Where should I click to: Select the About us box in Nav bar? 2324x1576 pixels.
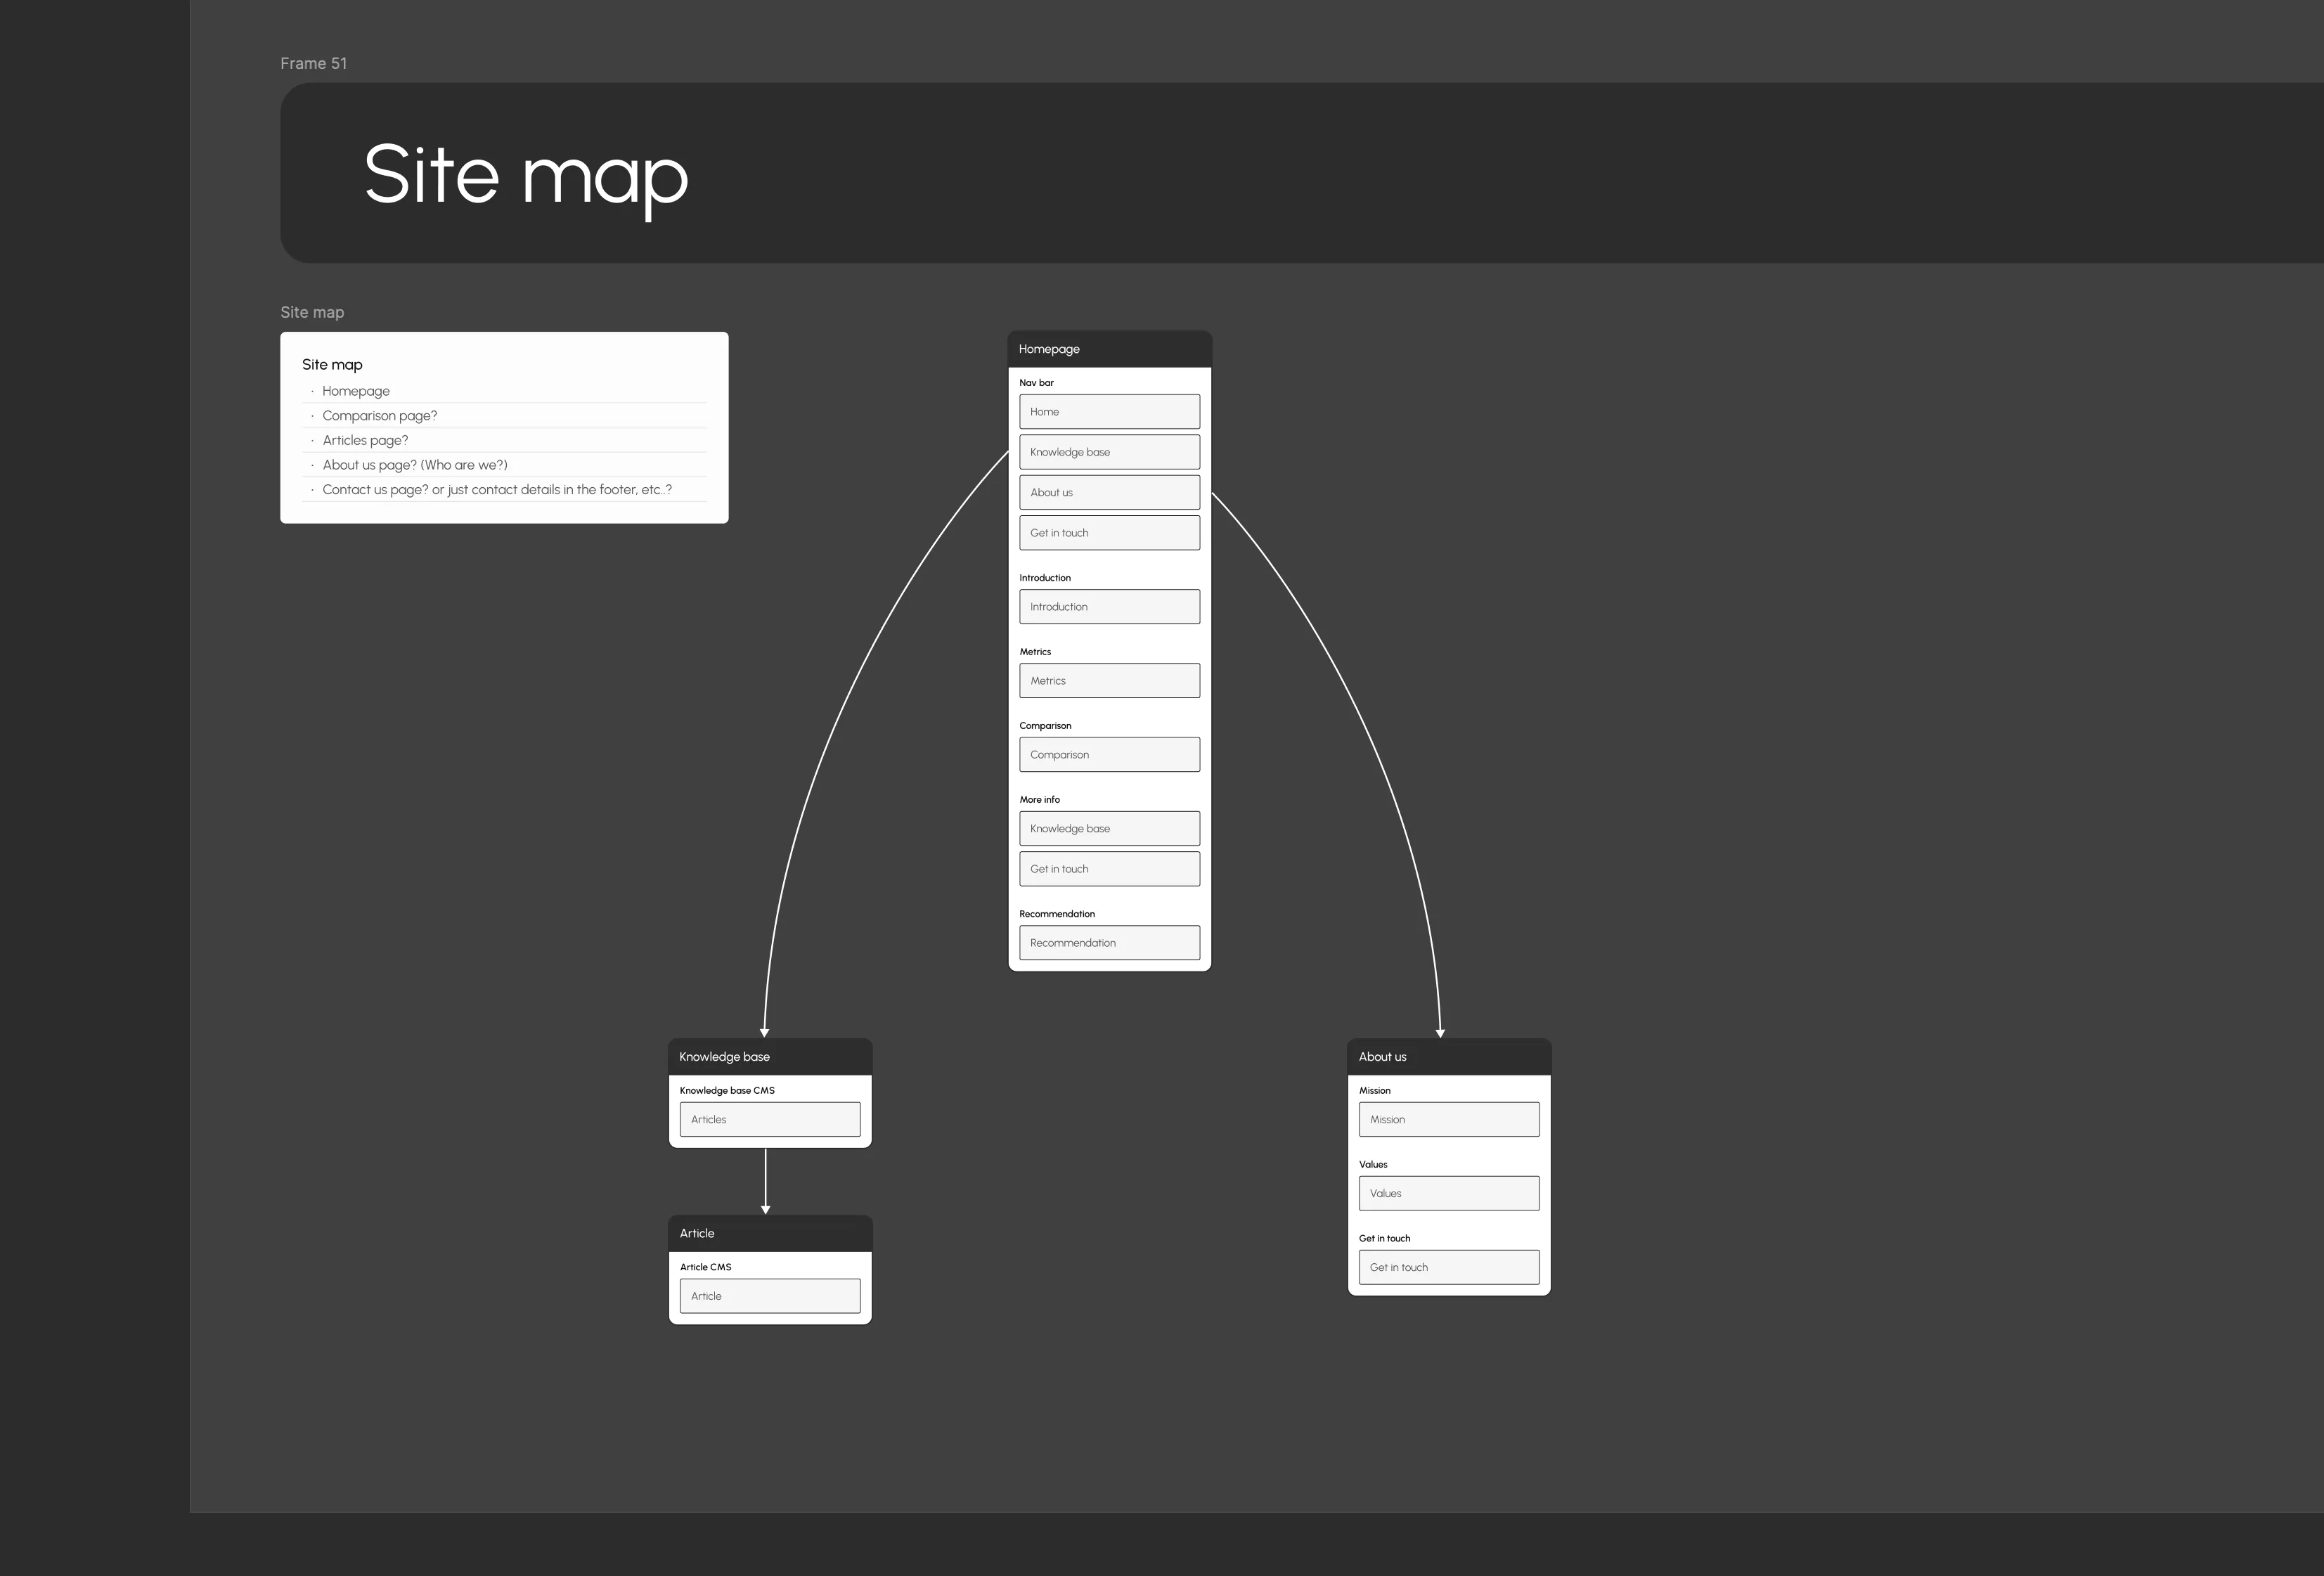coord(1110,492)
